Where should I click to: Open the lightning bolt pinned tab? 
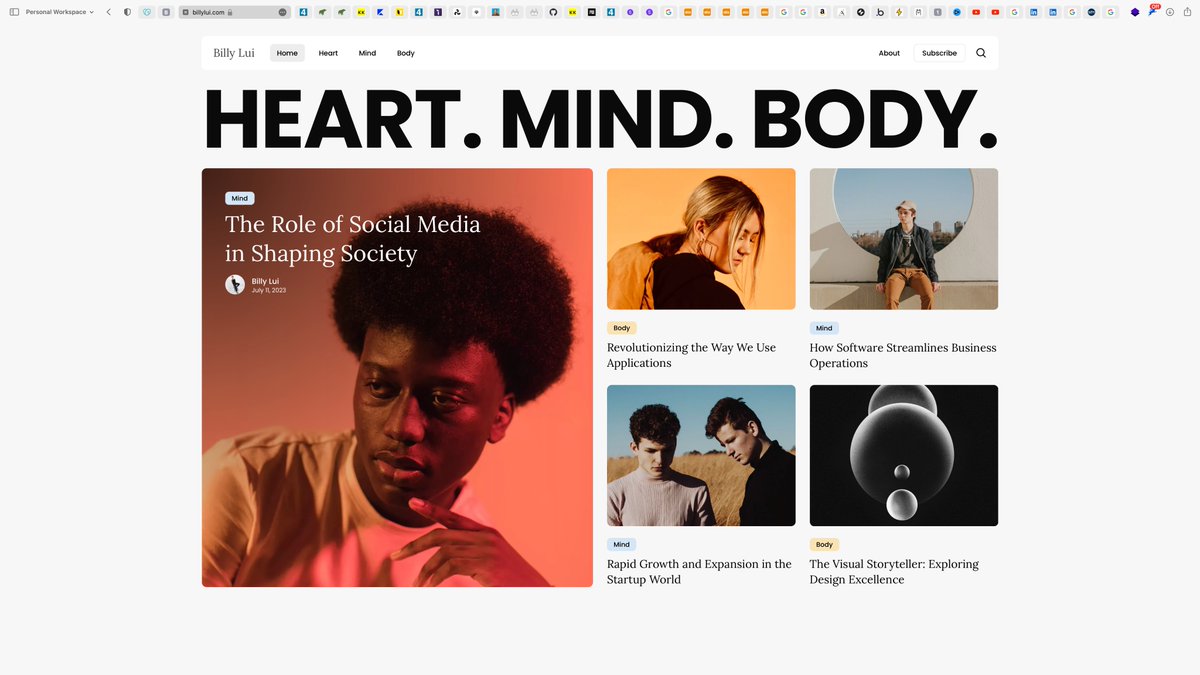[899, 12]
